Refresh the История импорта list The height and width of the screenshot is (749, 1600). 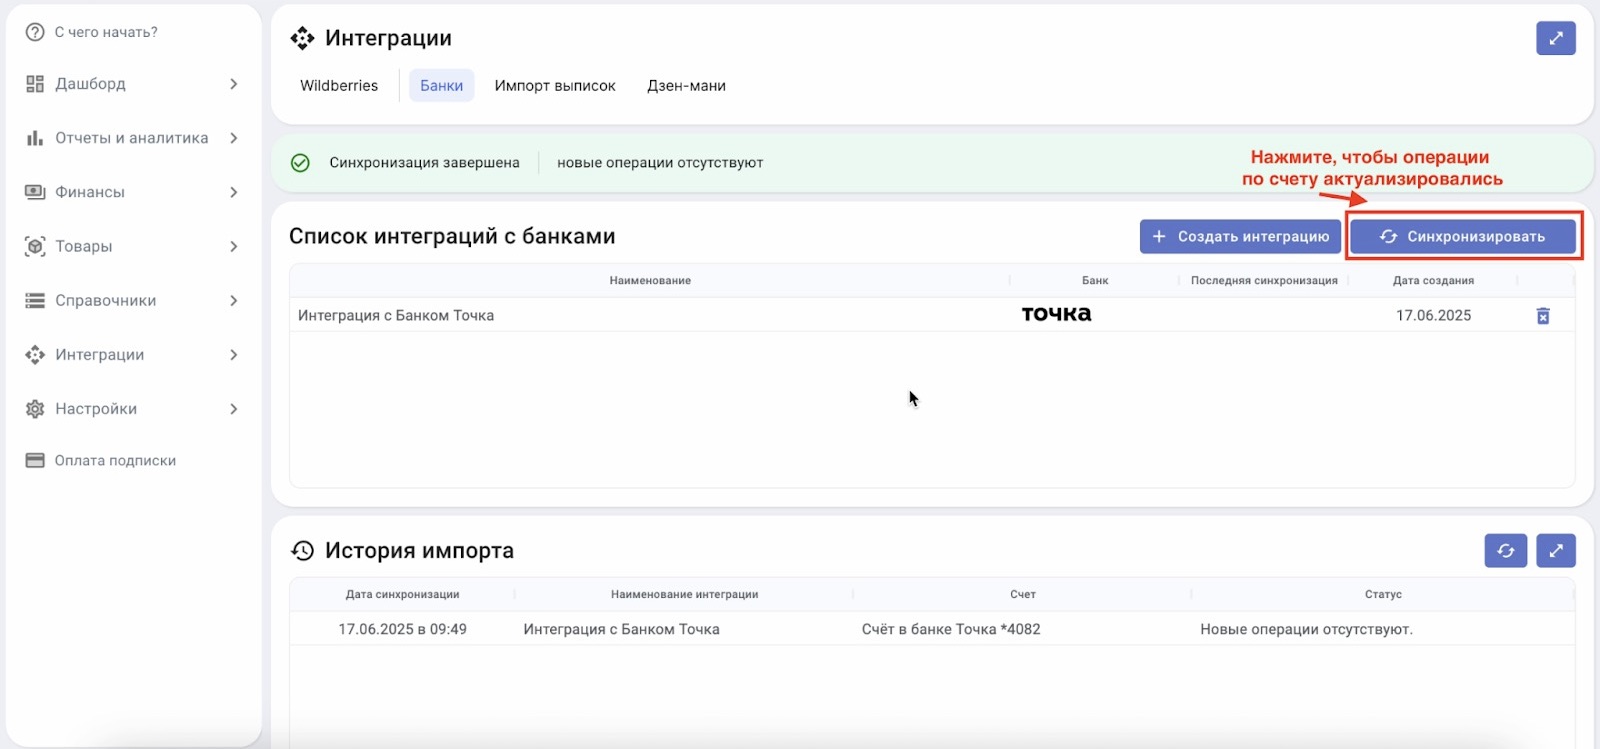[1505, 551]
